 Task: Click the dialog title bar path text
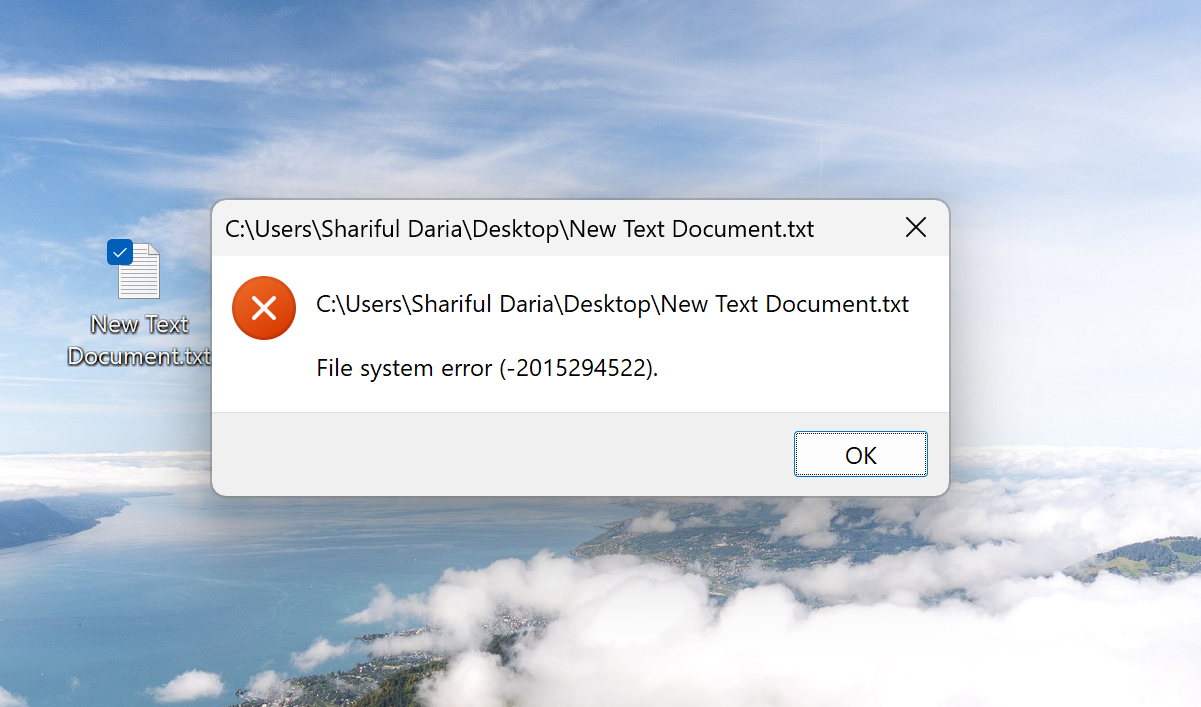coord(519,229)
